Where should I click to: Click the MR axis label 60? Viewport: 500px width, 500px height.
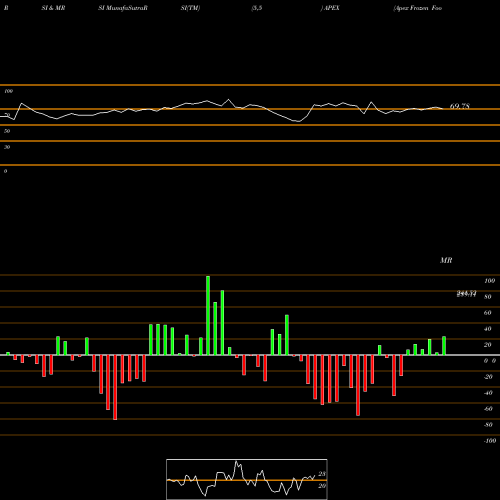pyautogui.click(x=487, y=313)
